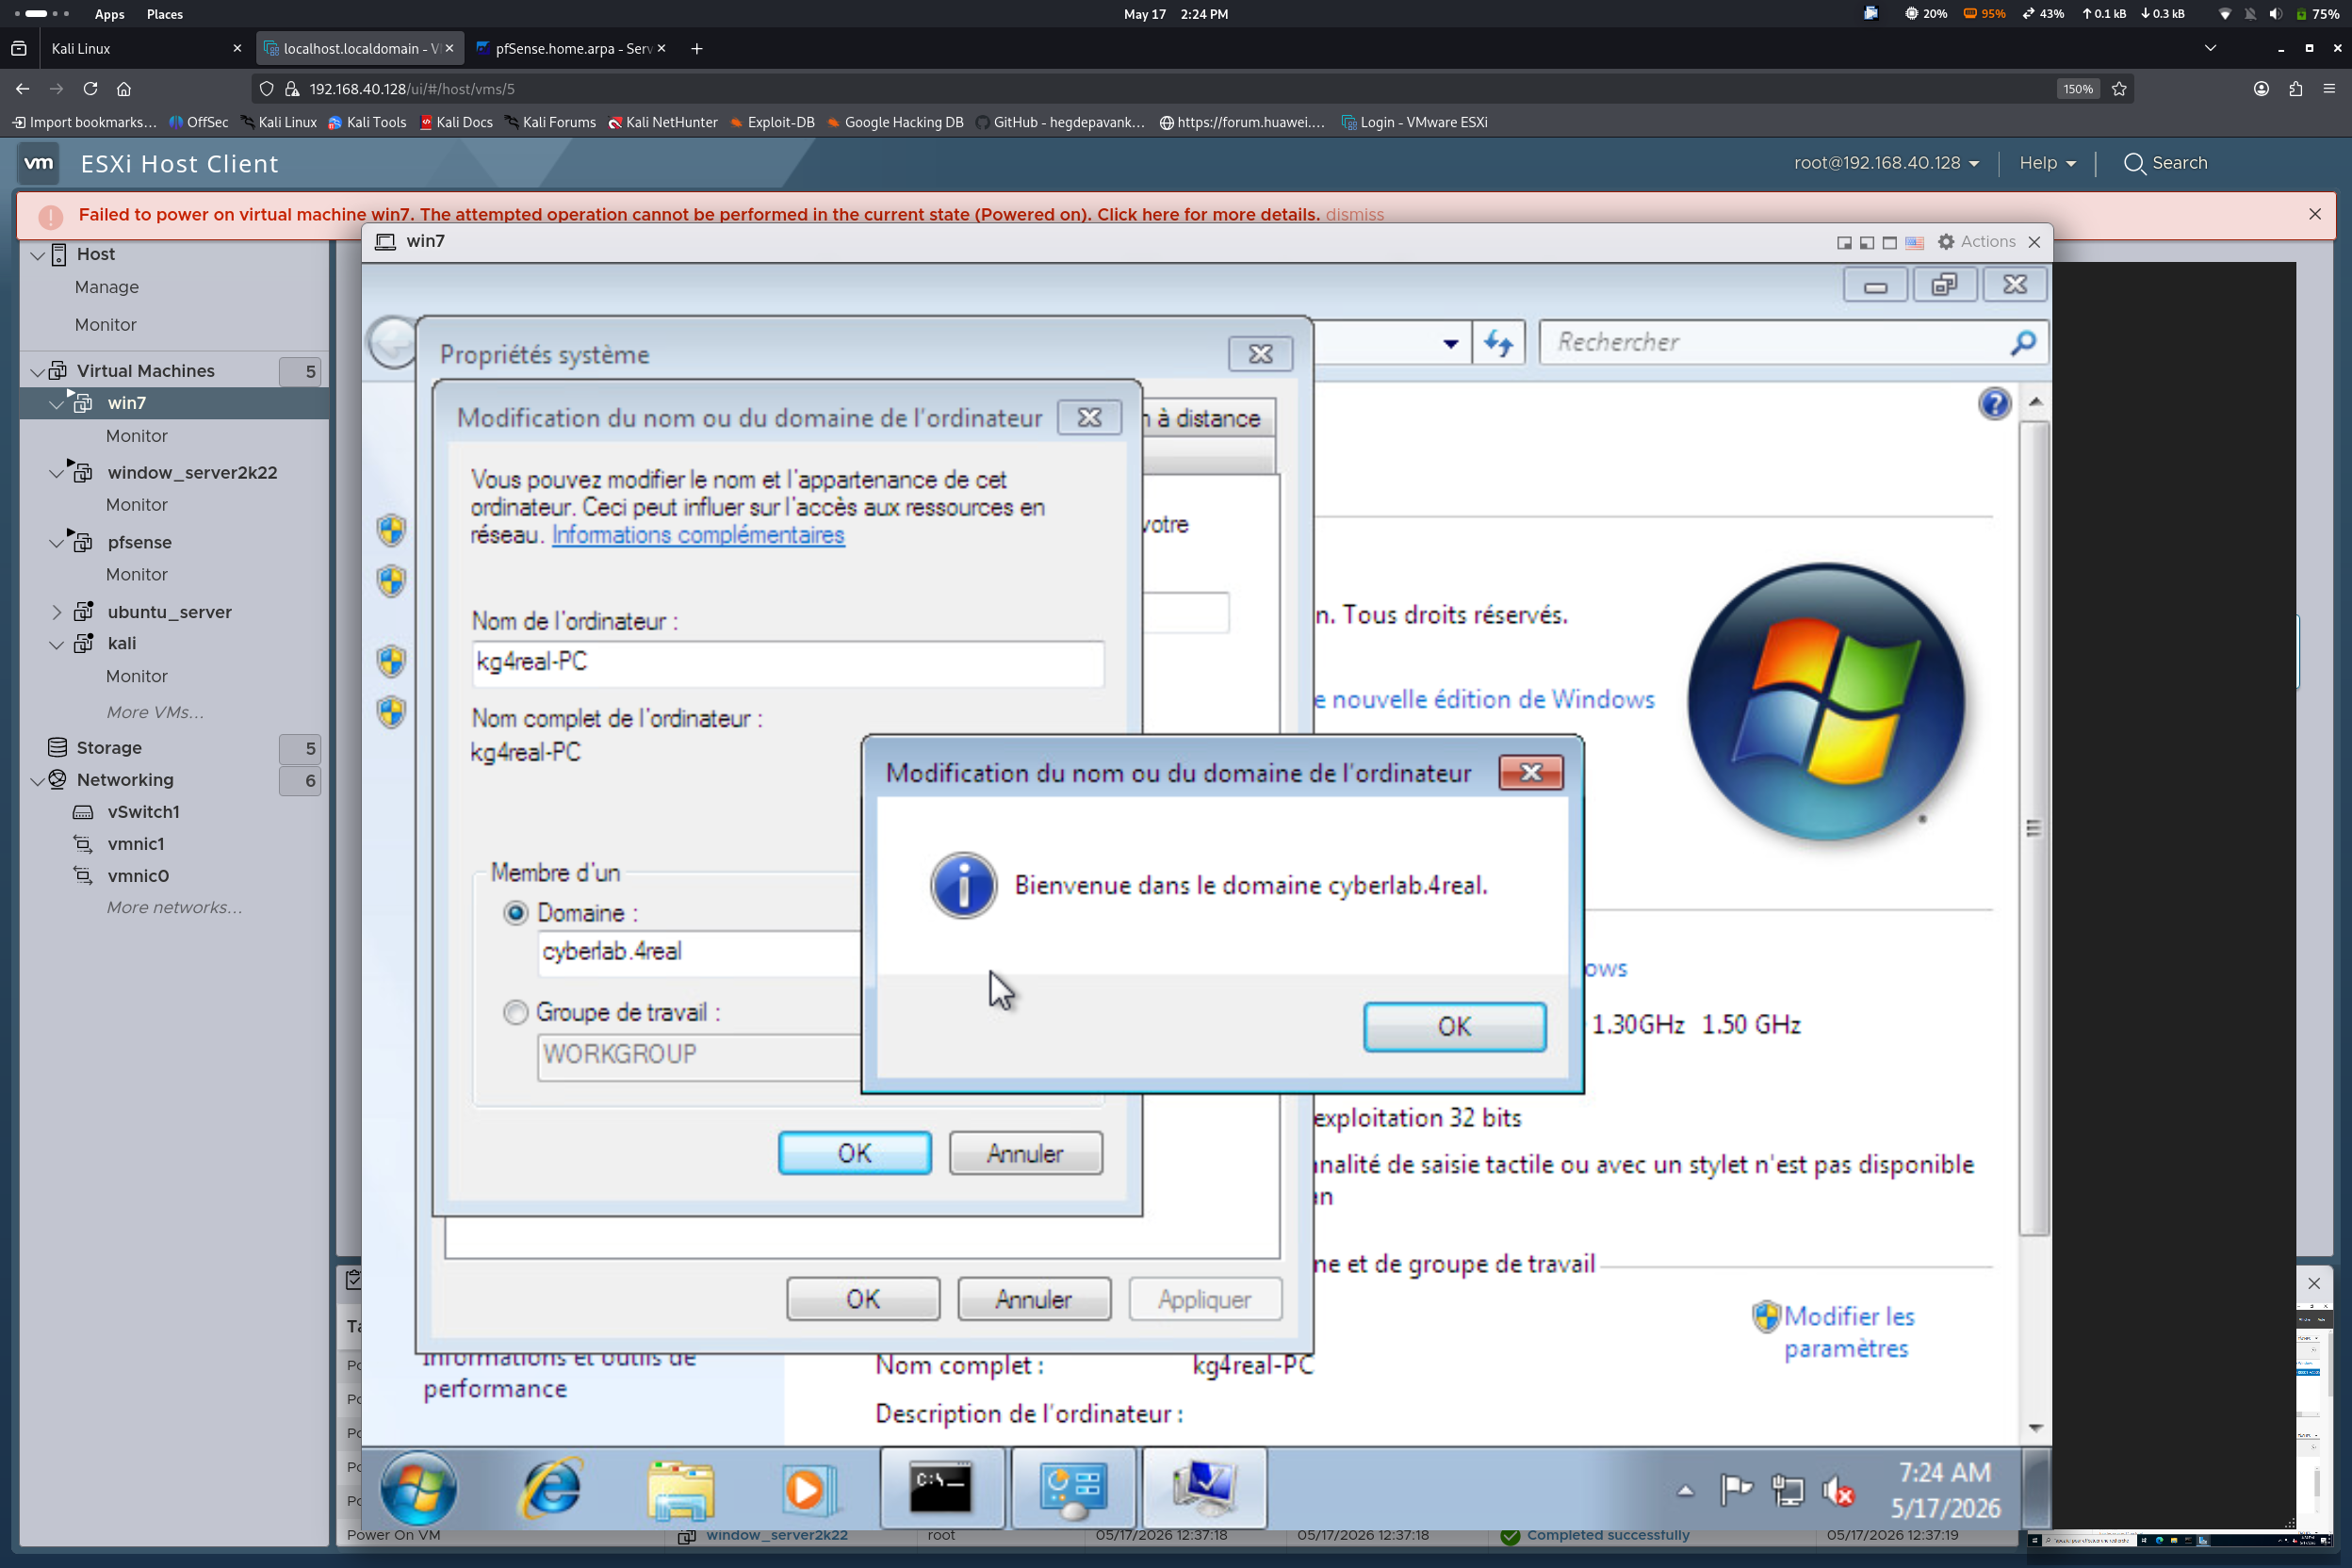Collapse the Networking tree node
Screen dimensions: 2352x1568
(x=38, y=780)
